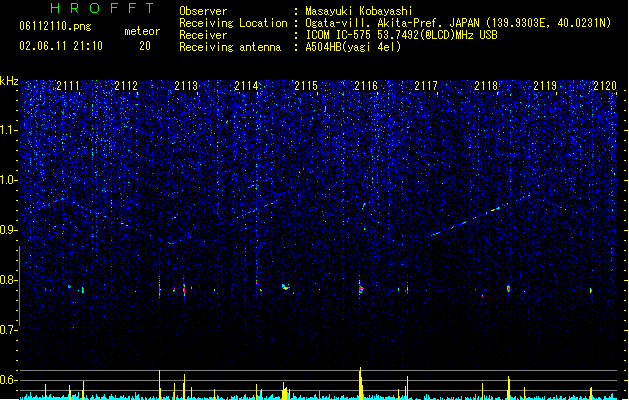Screen dimensions: 629x400
Task: Click the 2119 time marker
Action: [545, 86]
